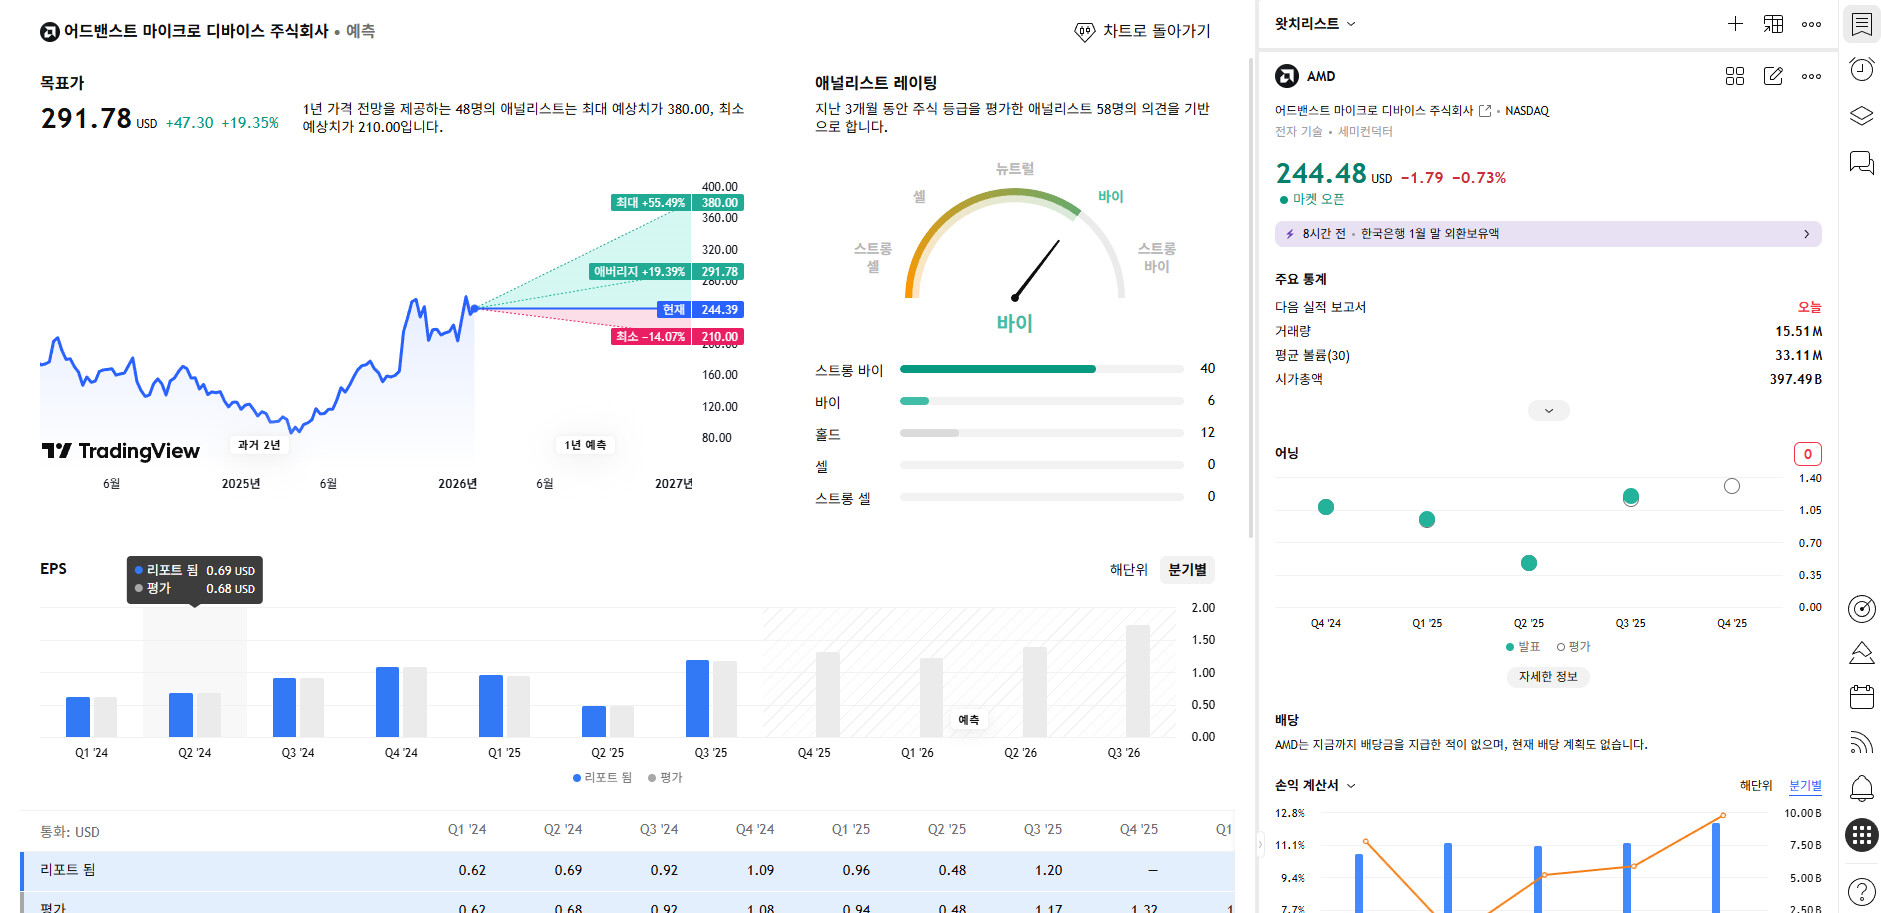This screenshot has height=913, width=1881.
Task: Open the 손익 계산서 dropdown
Action: [1315, 786]
